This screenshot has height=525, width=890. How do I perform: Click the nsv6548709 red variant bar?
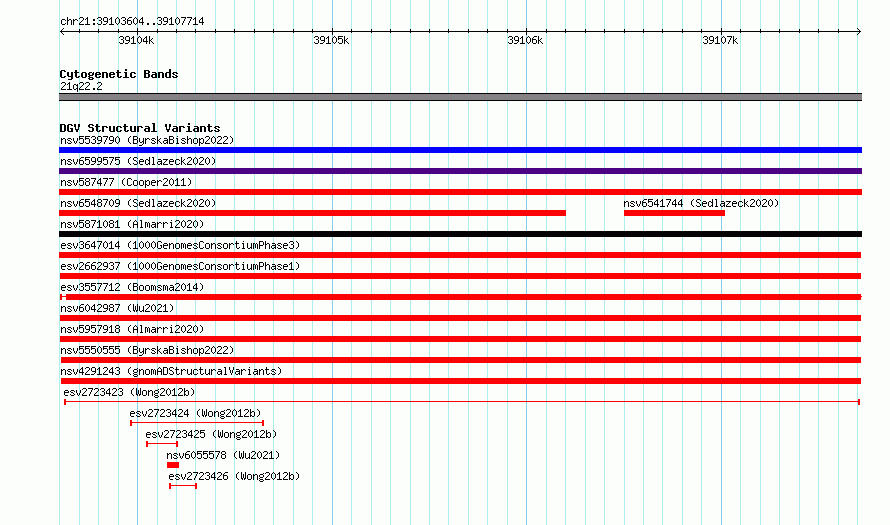(312, 213)
